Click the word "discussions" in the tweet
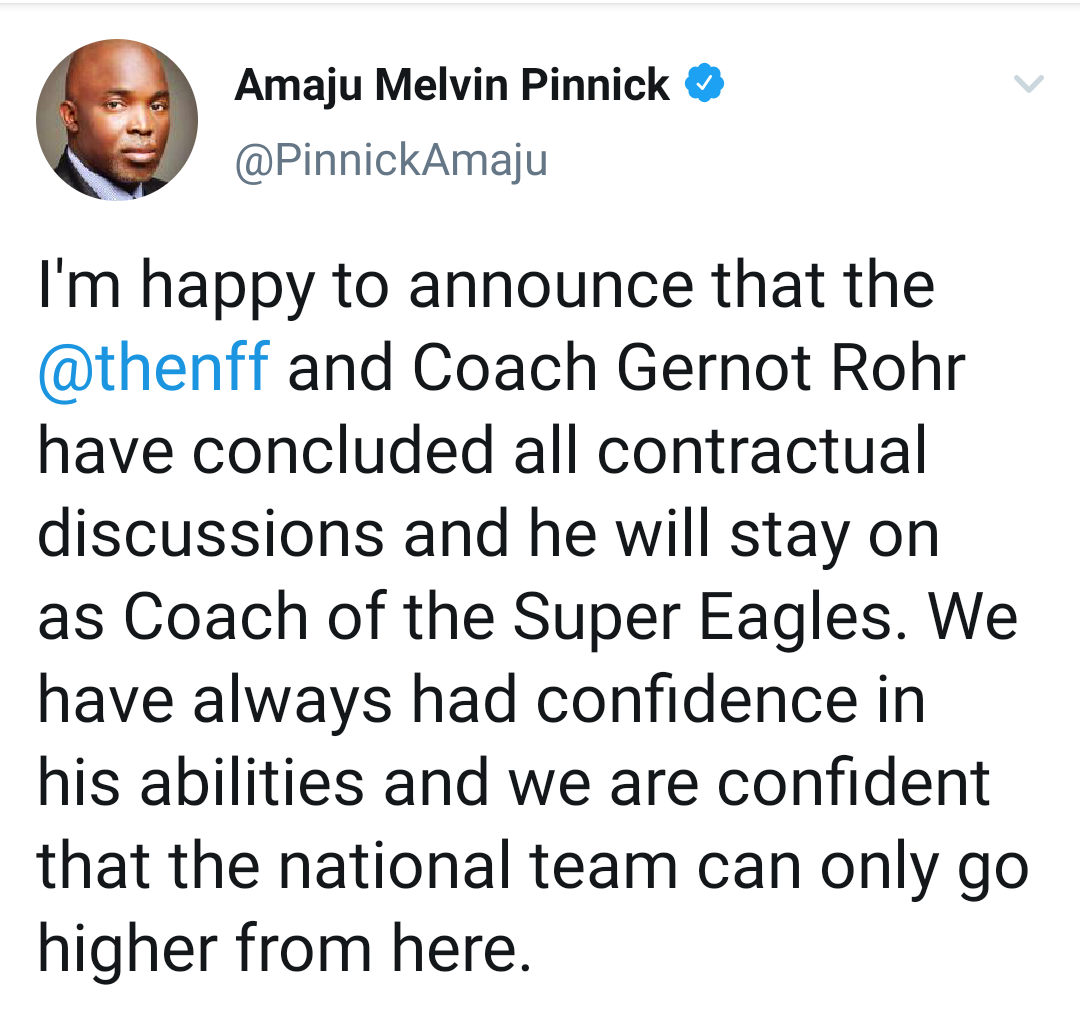 211,534
